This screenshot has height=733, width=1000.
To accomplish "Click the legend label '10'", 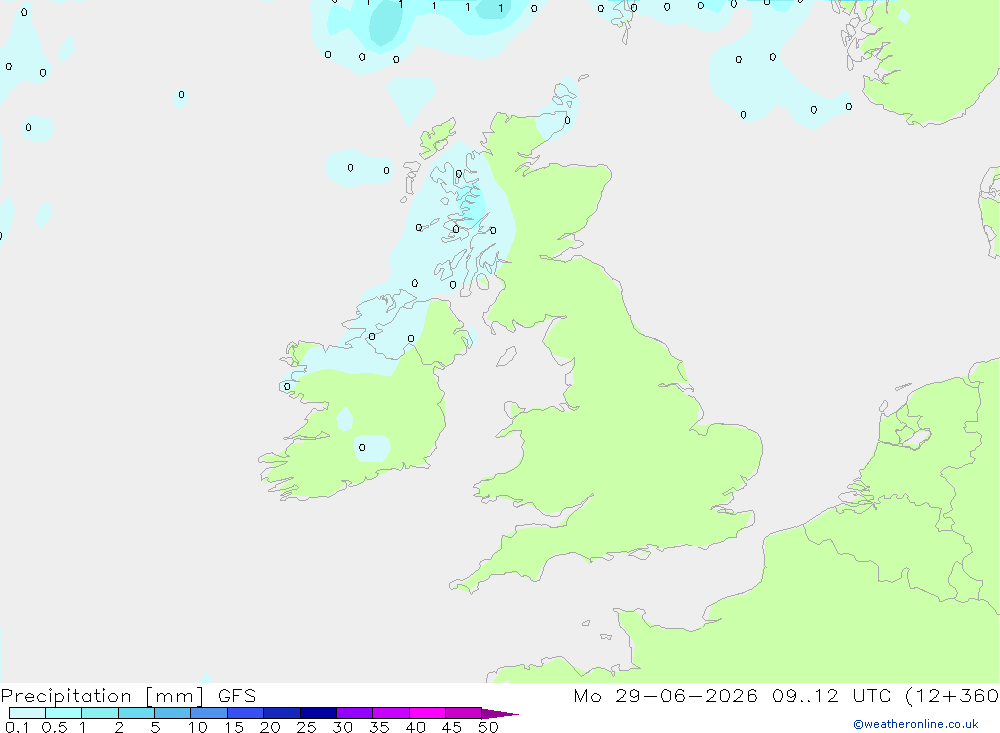I will [x=198, y=727].
